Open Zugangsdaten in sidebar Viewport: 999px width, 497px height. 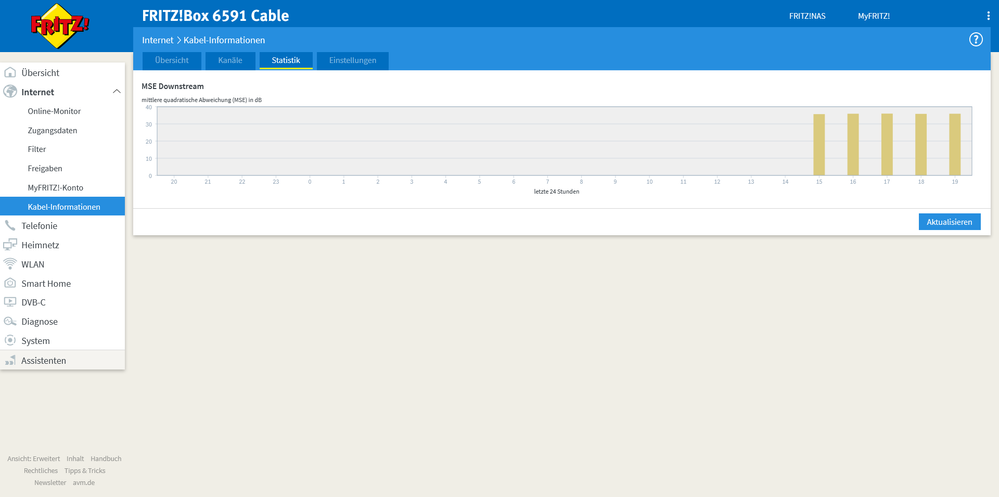(x=52, y=130)
